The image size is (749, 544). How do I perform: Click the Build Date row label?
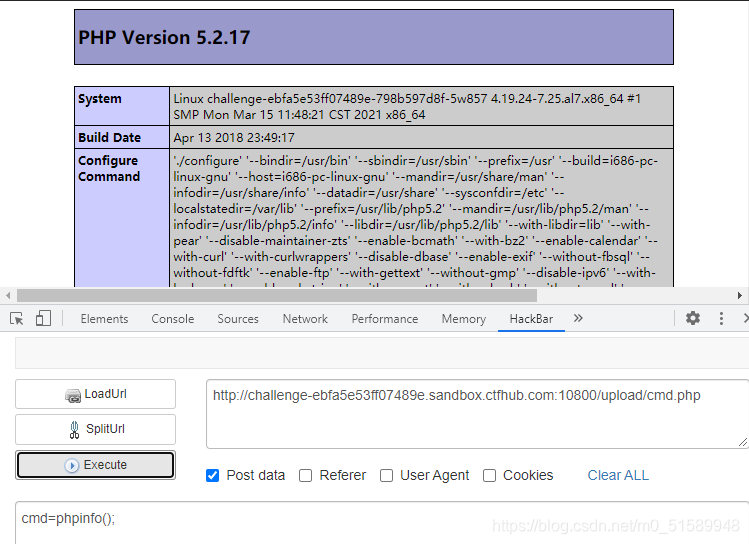(x=109, y=138)
